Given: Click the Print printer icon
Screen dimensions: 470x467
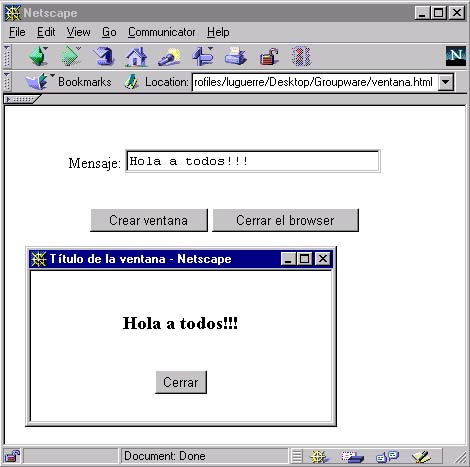Looking at the screenshot, I should click(x=235, y=56).
